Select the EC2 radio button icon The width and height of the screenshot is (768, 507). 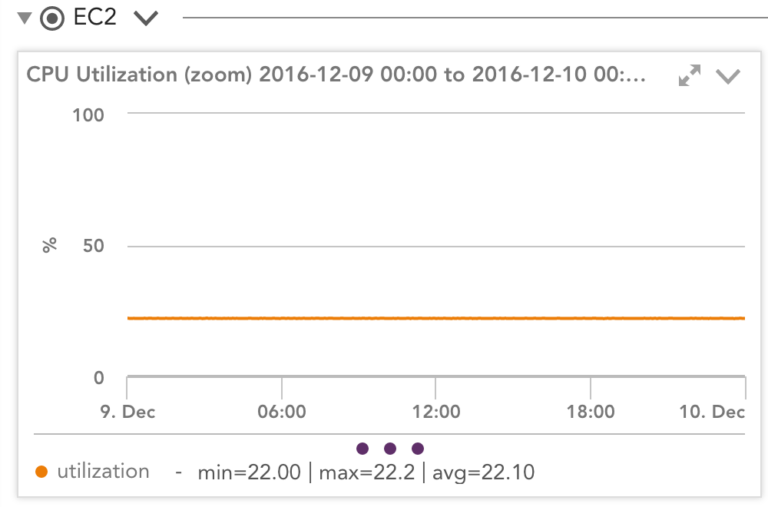point(52,18)
